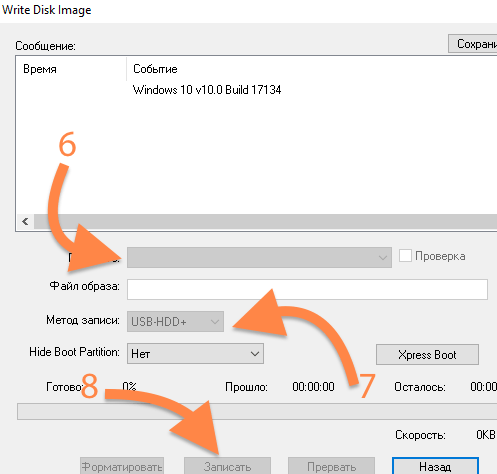The height and width of the screenshot is (474, 497).
Task: Open the disk drive dropdown
Action: (259, 257)
